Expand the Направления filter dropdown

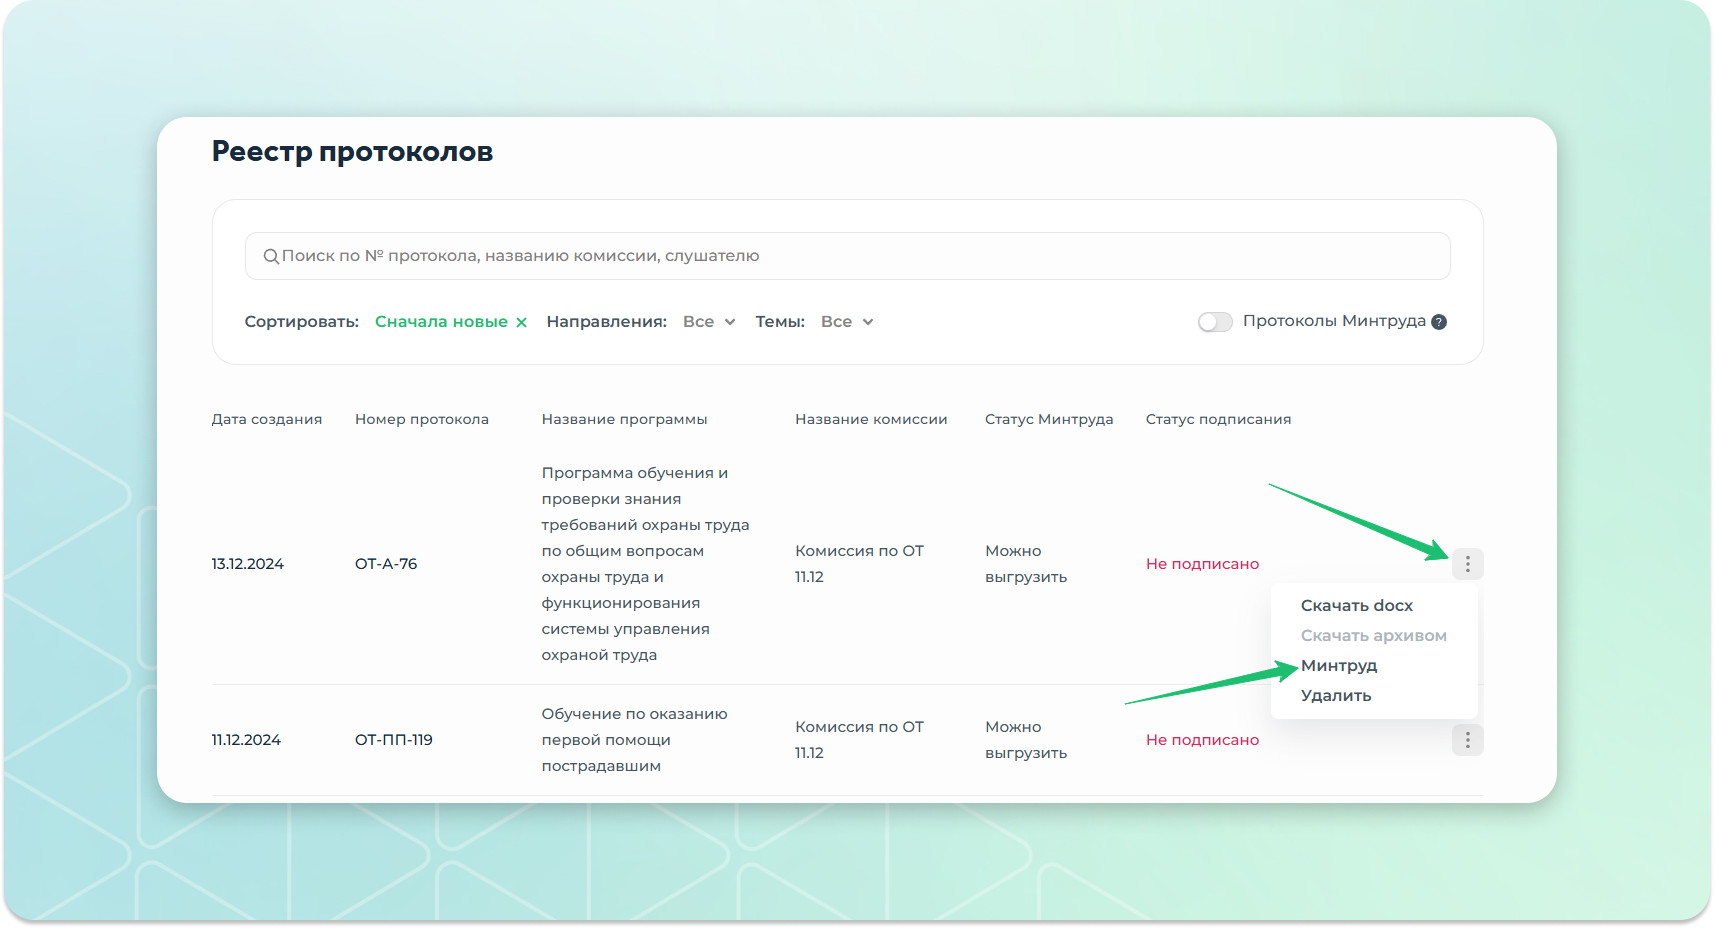709,322
